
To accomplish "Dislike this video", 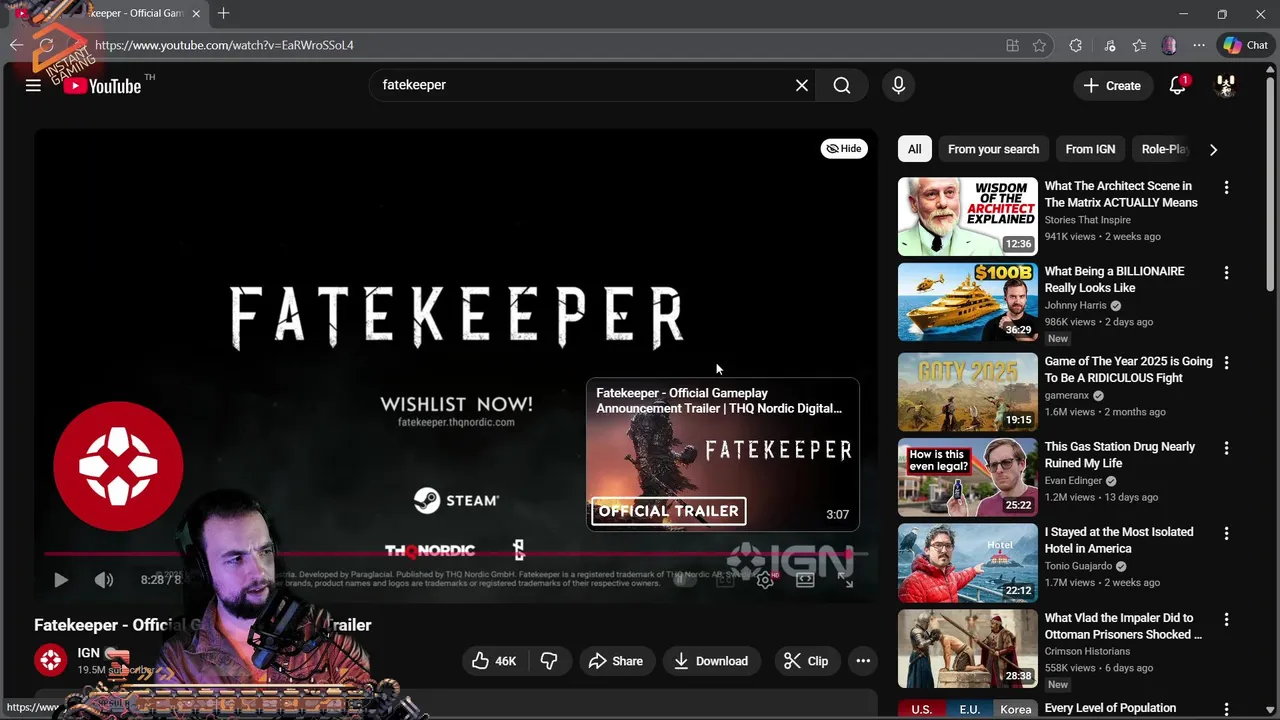I will (549, 661).
